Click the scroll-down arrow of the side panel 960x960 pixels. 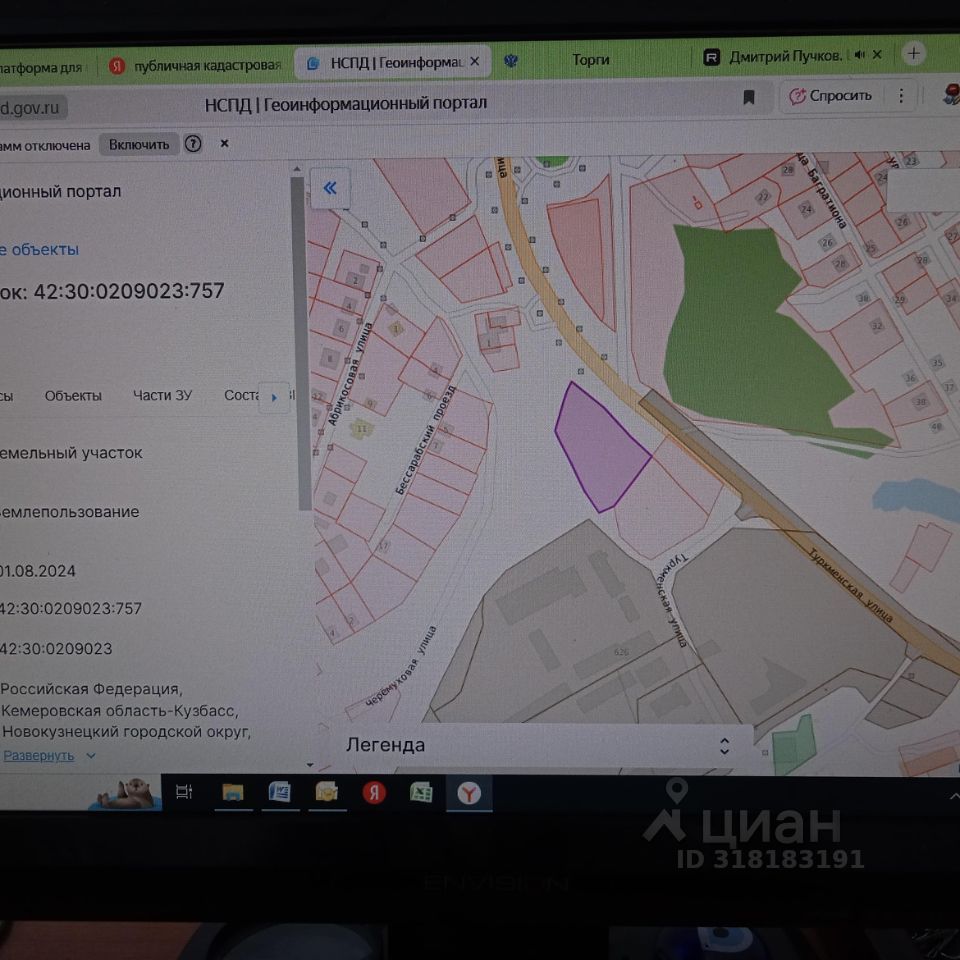[309, 765]
